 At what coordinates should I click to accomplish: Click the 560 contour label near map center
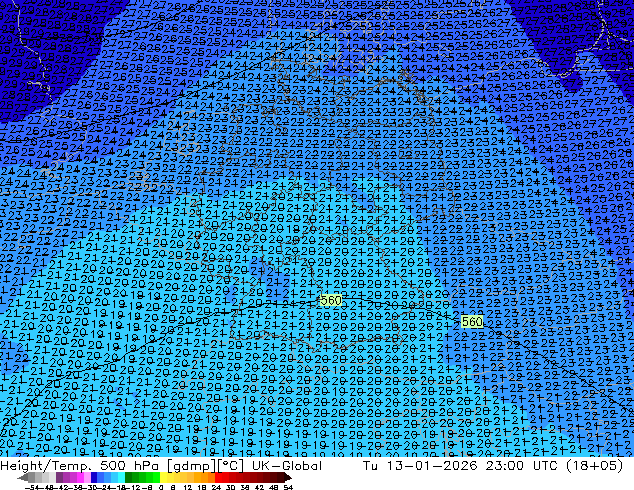(x=331, y=300)
